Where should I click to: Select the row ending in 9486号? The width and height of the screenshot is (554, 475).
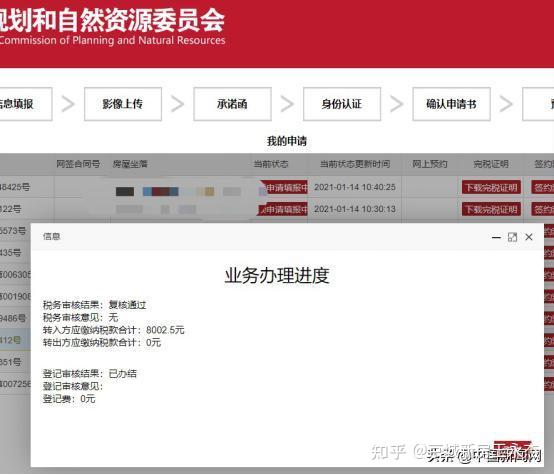pyautogui.click(x=15, y=319)
